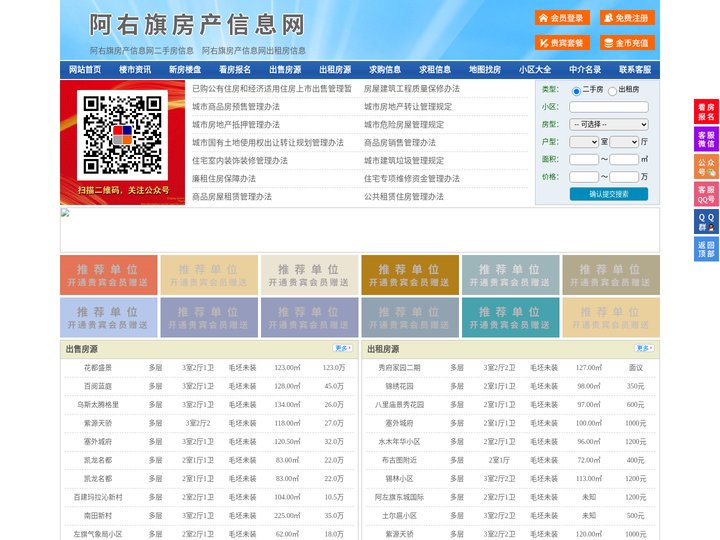
Task: Open 商品房销售管理办法 article link
Action: coord(400,142)
